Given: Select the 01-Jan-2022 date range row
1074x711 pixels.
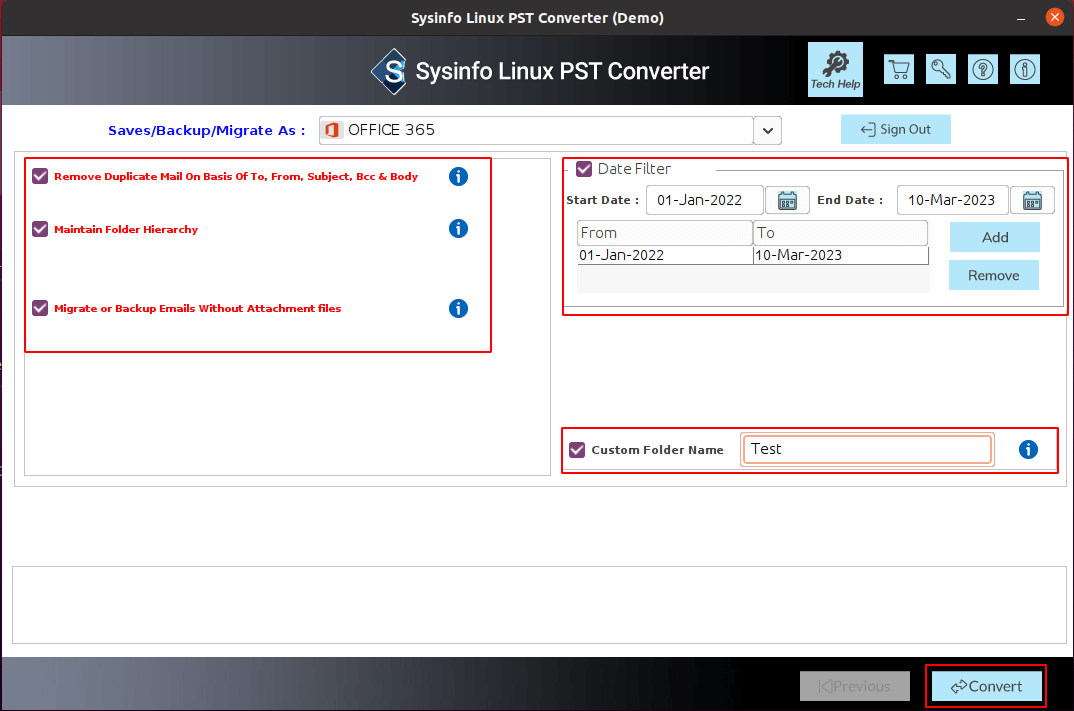Looking at the screenshot, I should (x=753, y=255).
